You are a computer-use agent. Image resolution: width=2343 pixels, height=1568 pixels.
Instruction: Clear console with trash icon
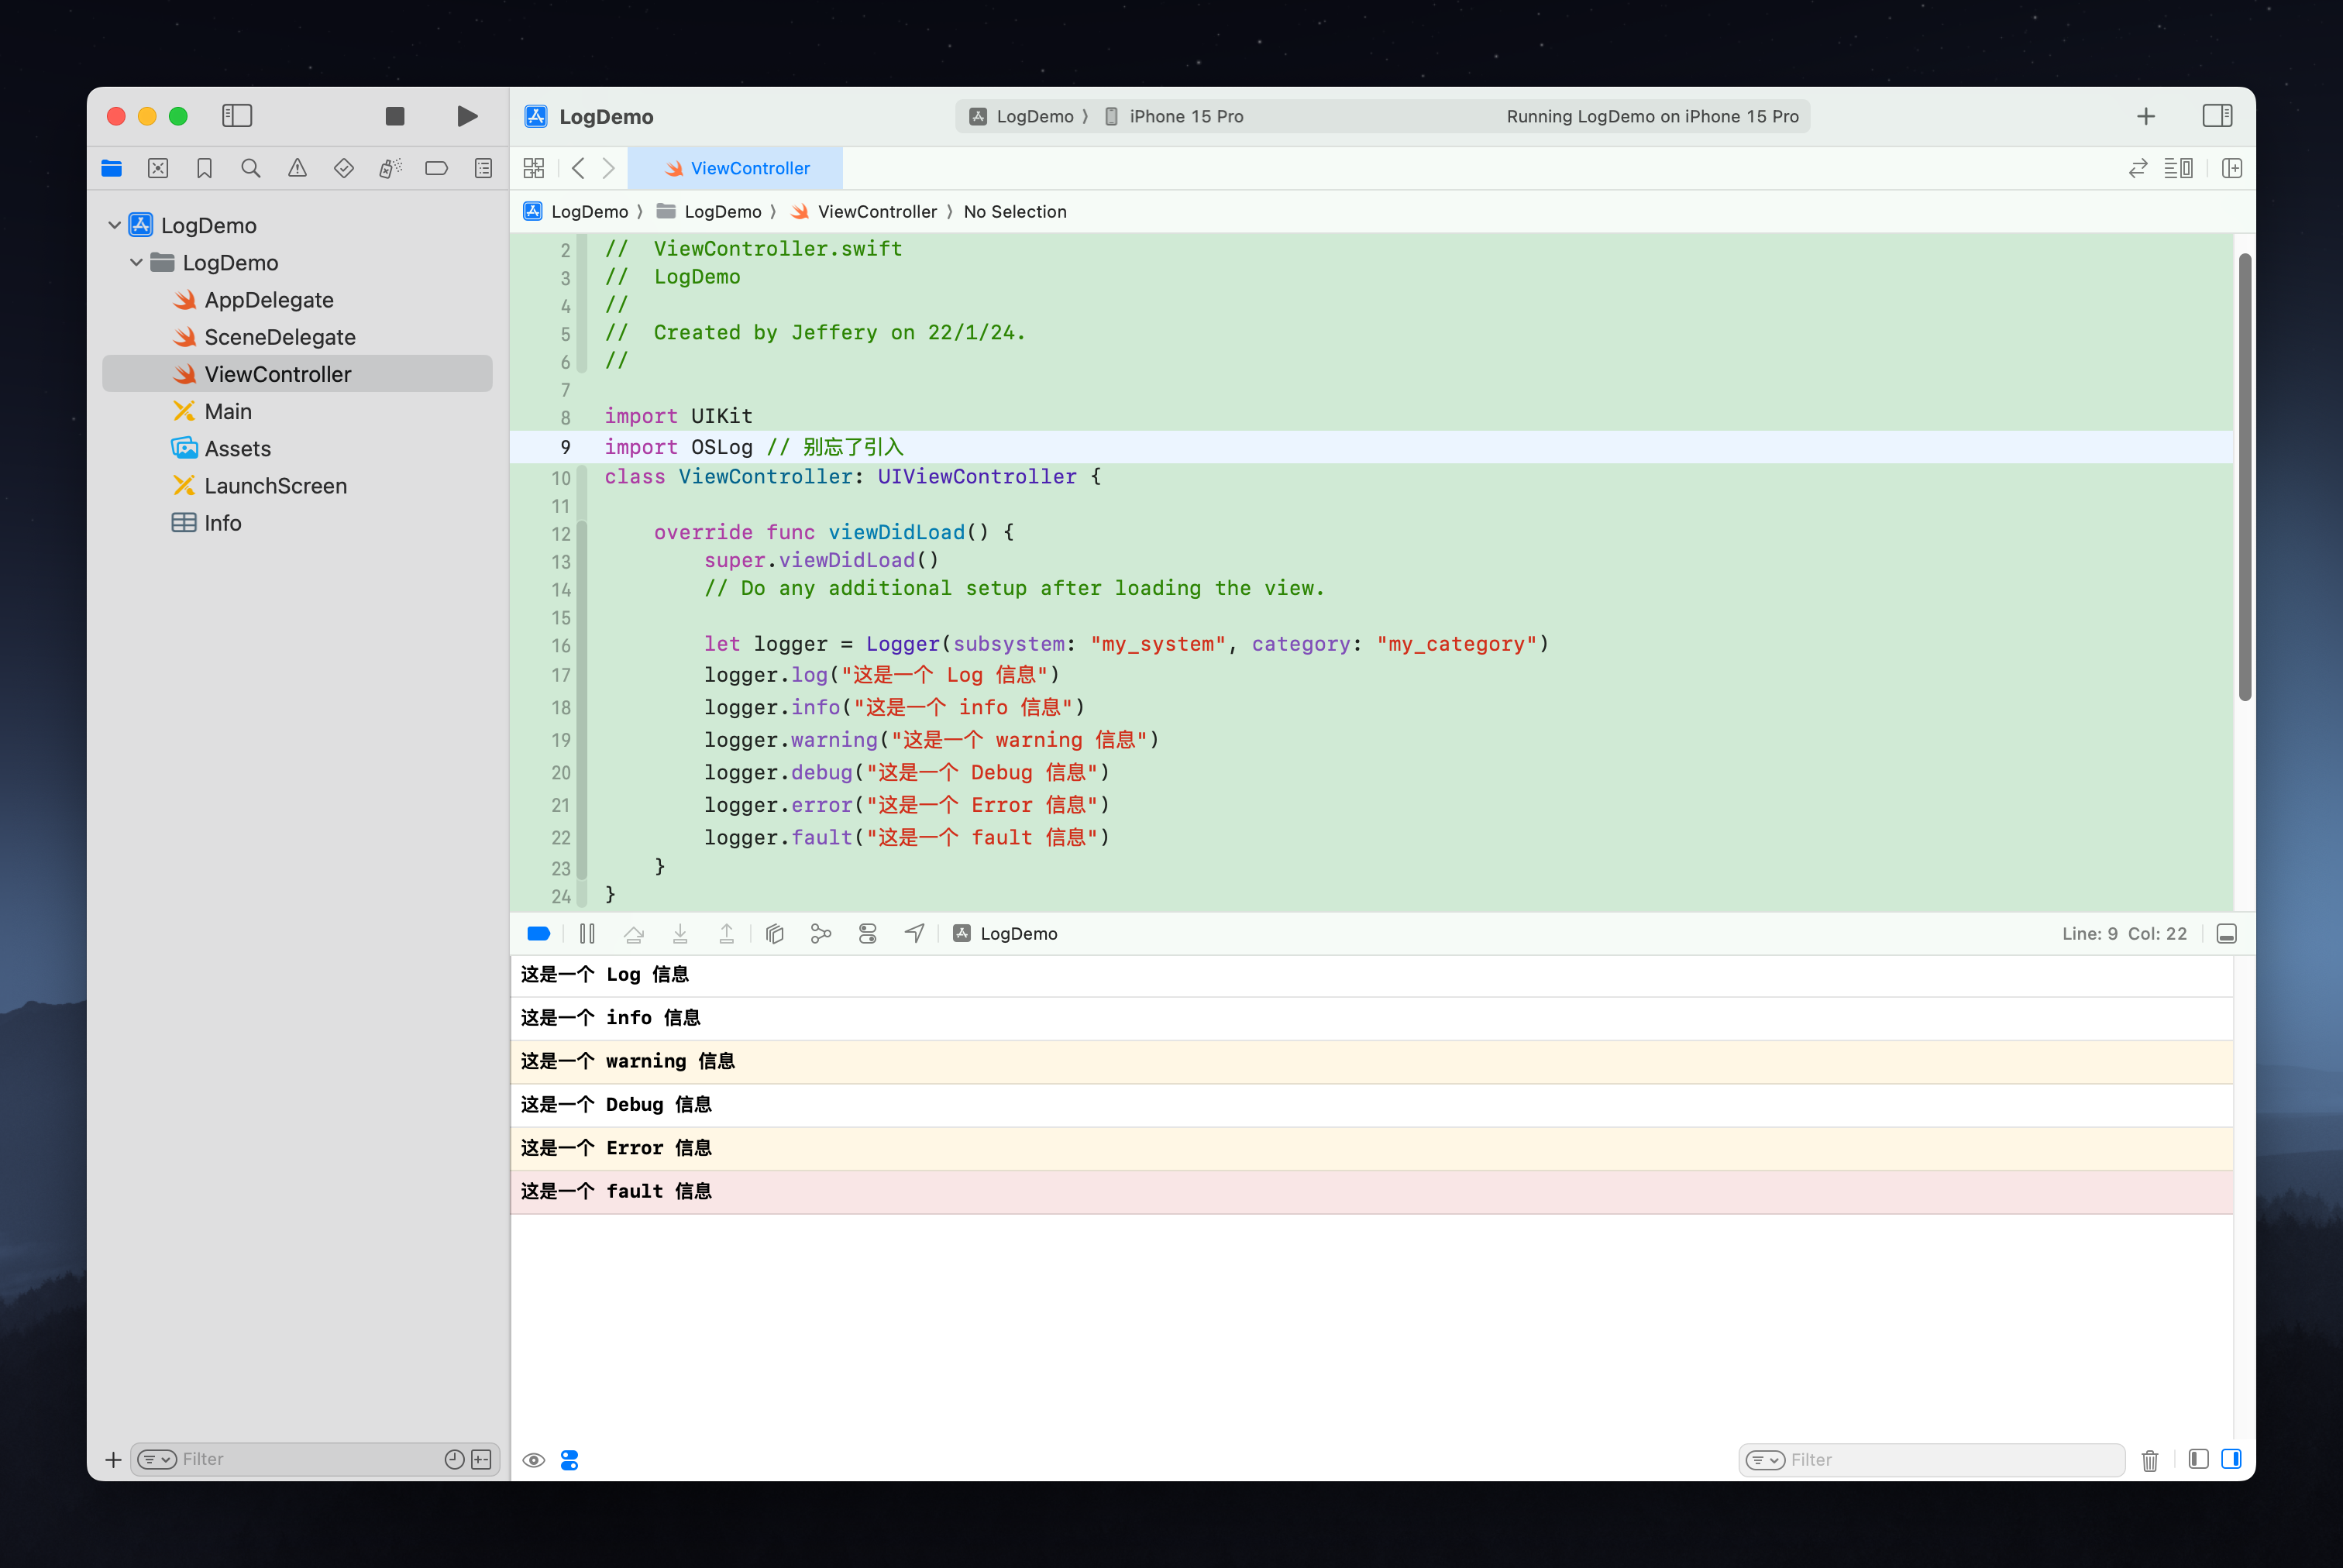click(2150, 1460)
